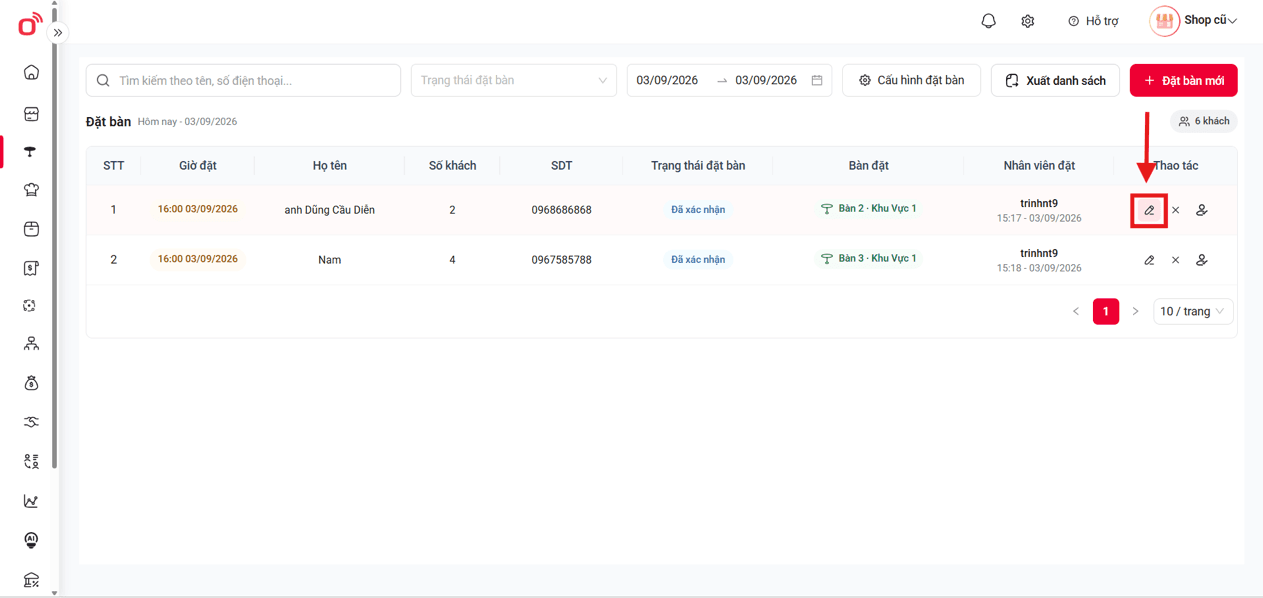Open the Trạng thái đặt bàn dropdown
1263x598 pixels.
pos(513,80)
